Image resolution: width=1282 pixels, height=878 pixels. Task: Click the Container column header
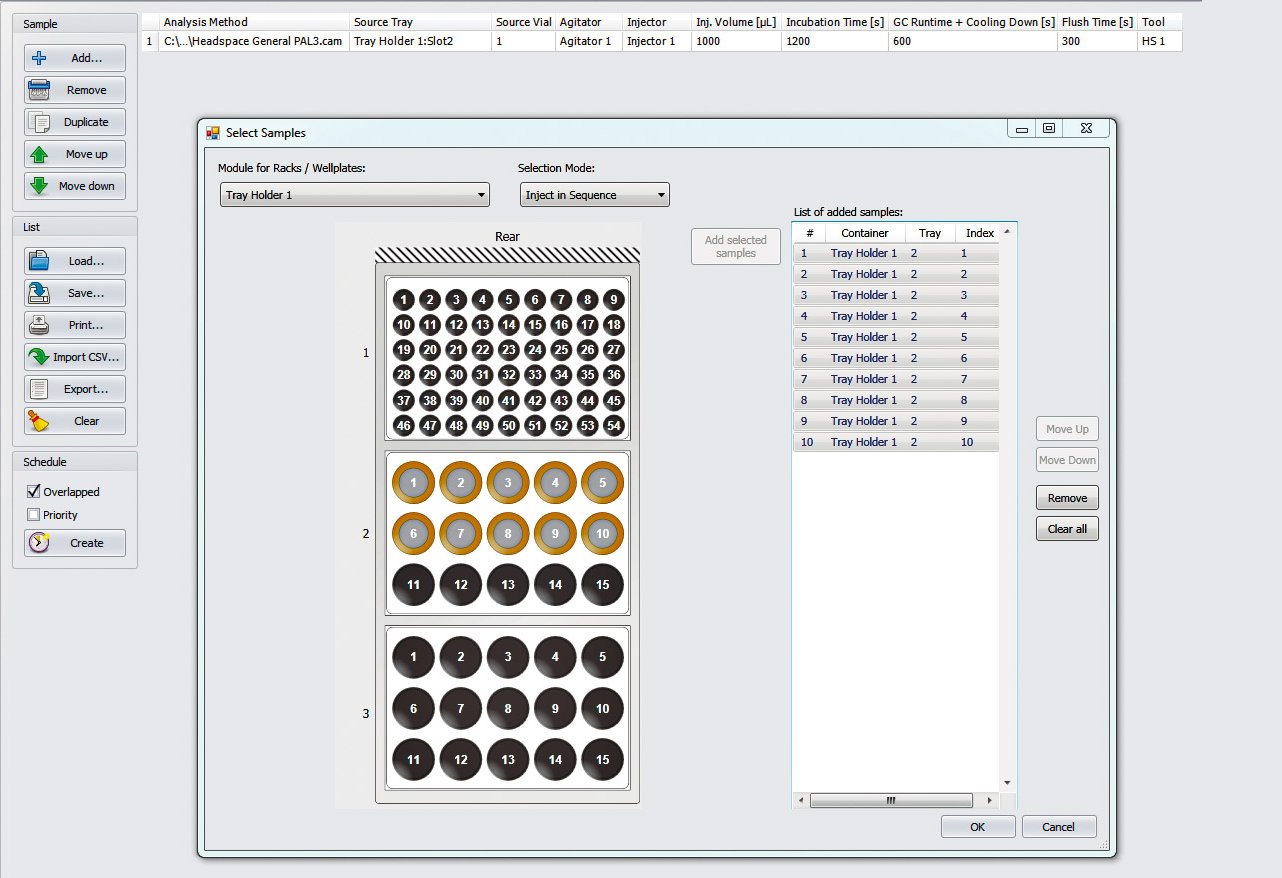[864, 233]
